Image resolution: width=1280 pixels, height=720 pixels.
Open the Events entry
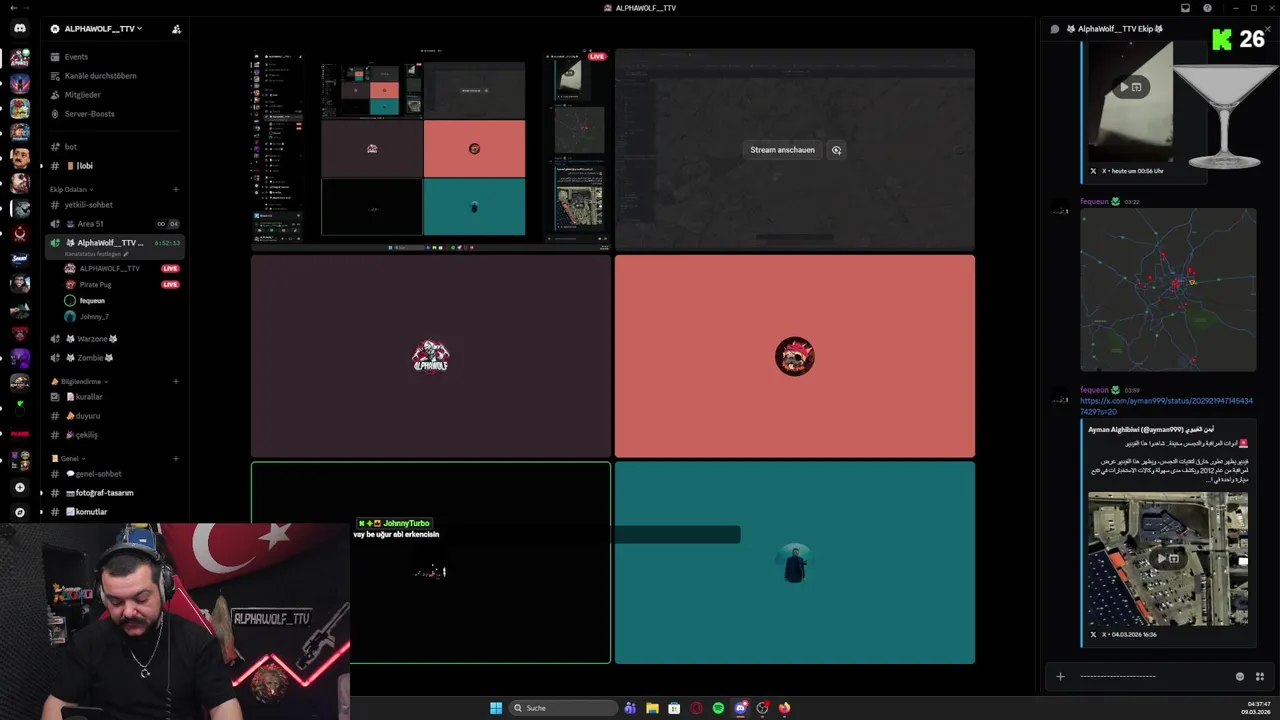(x=76, y=57)
